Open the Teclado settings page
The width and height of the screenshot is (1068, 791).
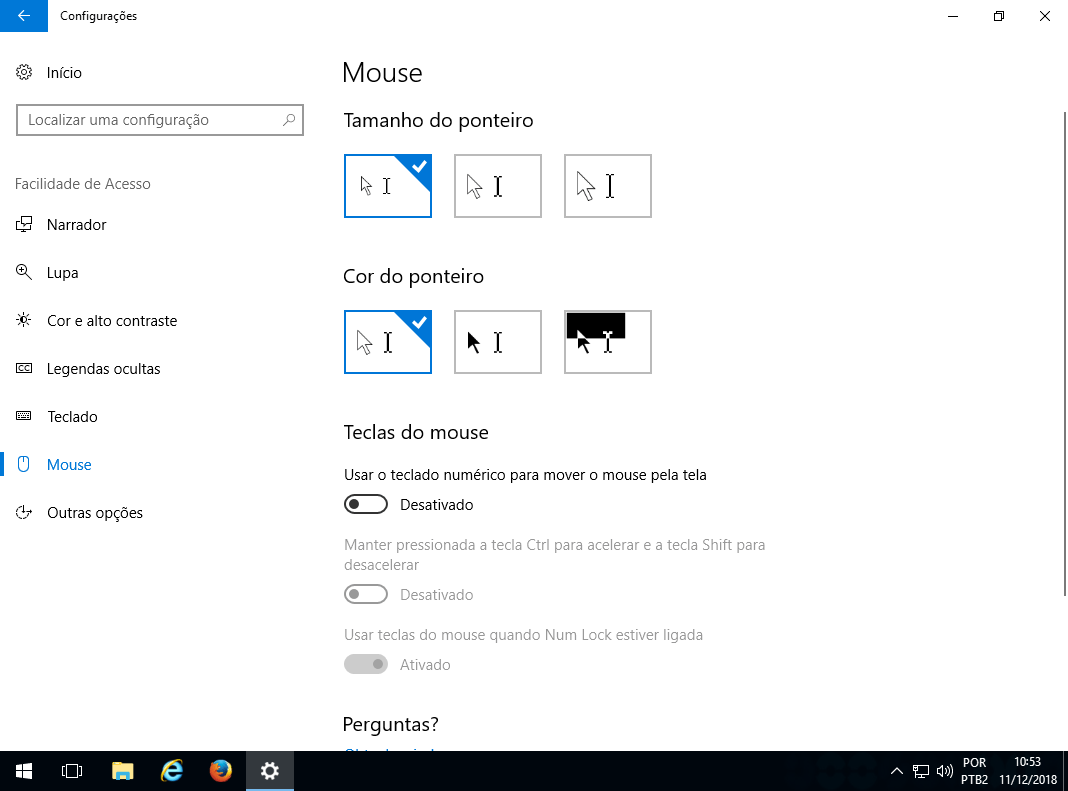tap(72, 417)
